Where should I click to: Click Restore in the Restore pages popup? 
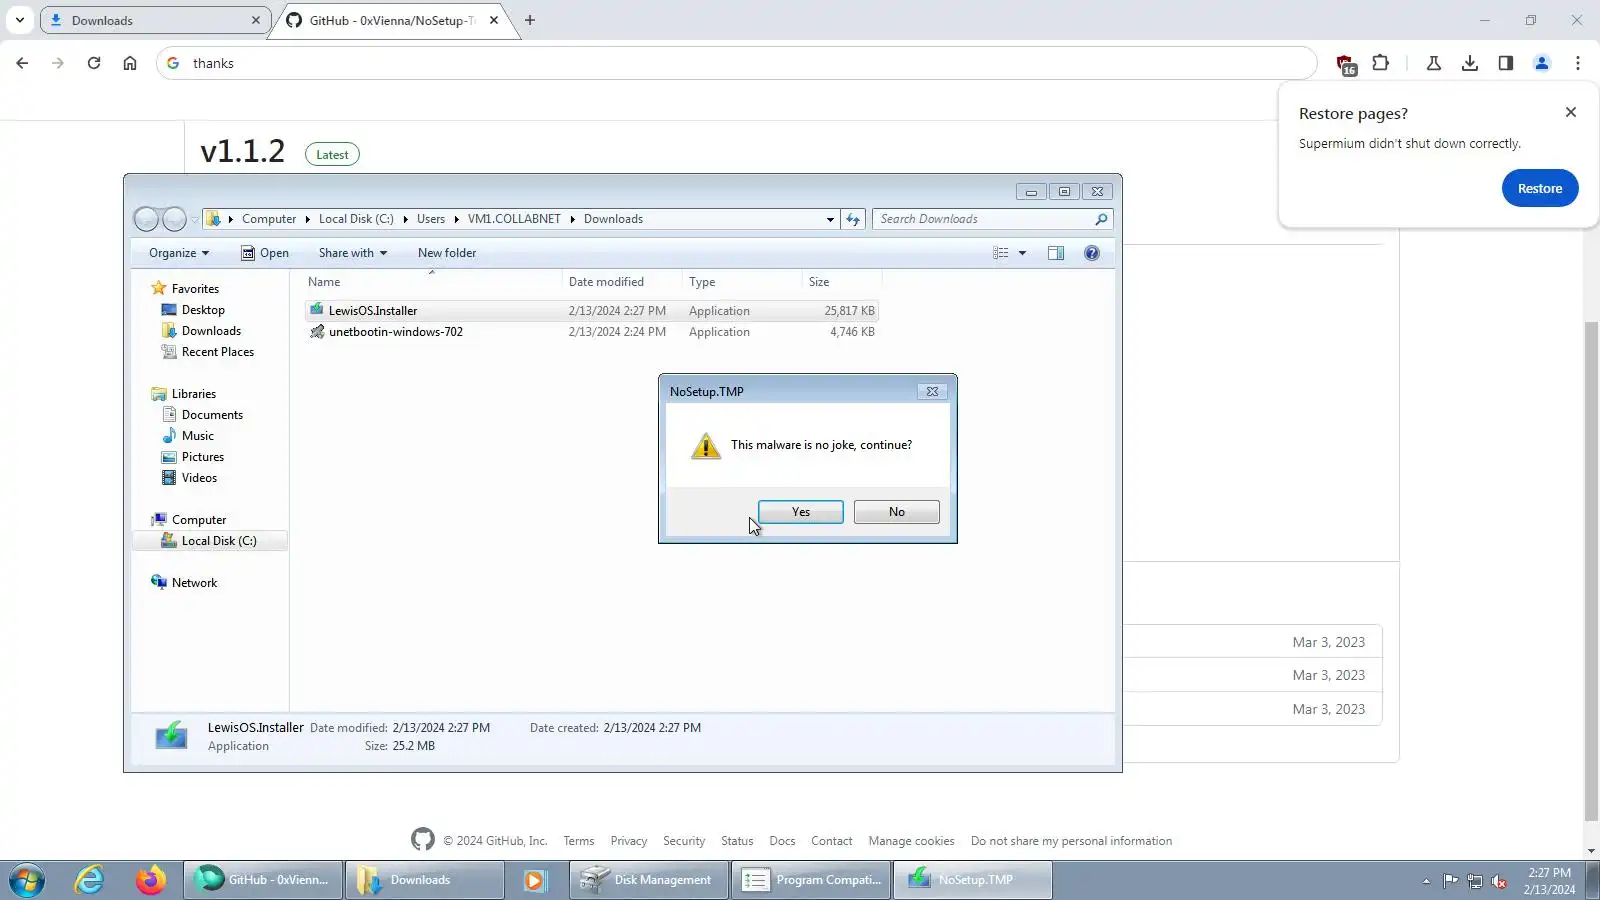(1539, 188)
